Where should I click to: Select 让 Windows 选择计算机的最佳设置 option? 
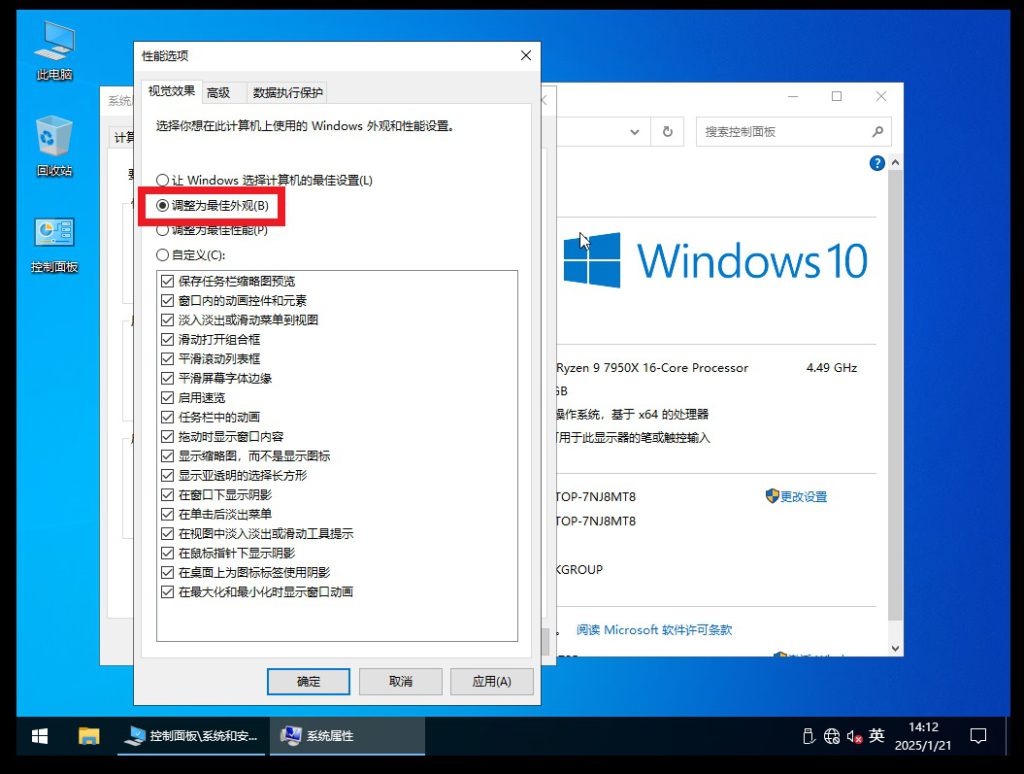click(164, 180)
